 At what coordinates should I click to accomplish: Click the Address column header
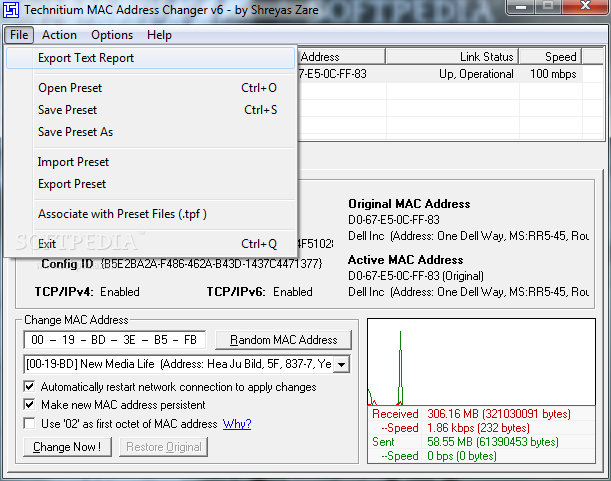point(341,57)
